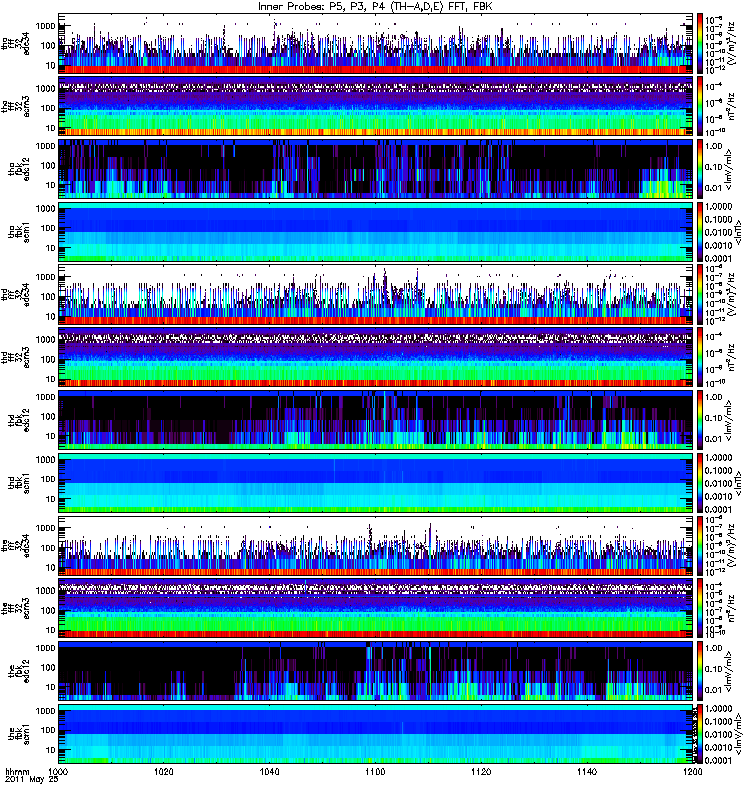Click the color bar of thd fbk edc12 panel

pos(700,420)
